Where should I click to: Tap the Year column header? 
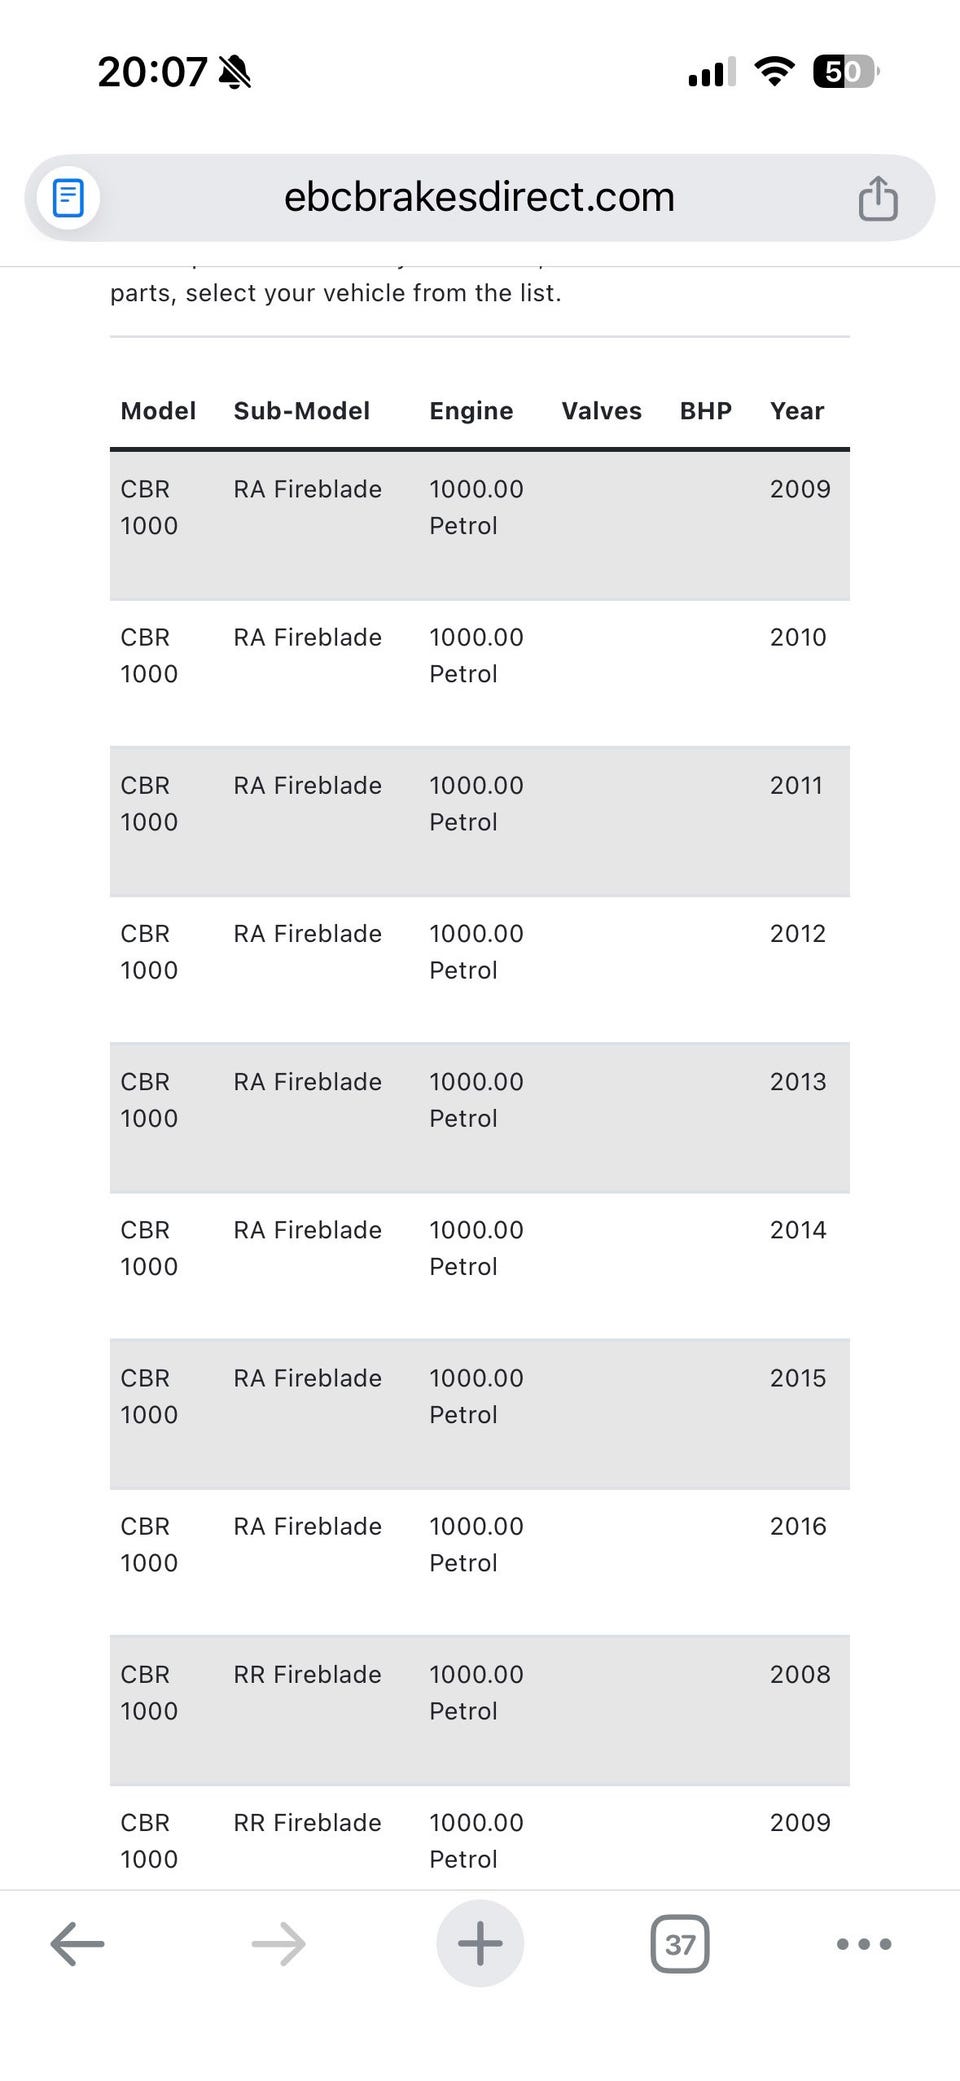(x=797, y=411)
